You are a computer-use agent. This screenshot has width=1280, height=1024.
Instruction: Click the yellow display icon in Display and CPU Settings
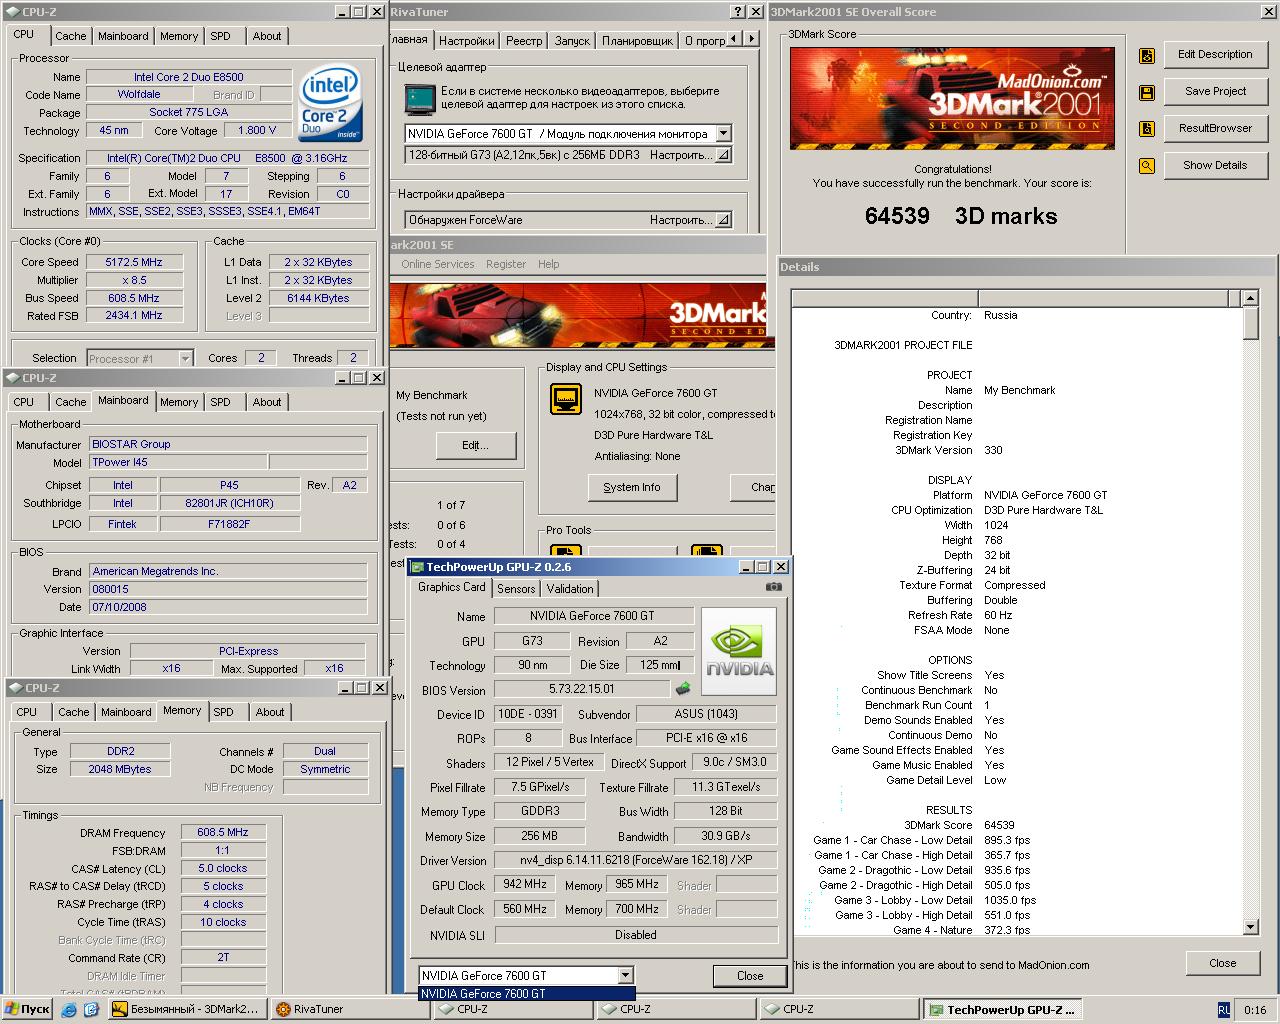coord(566,399)
